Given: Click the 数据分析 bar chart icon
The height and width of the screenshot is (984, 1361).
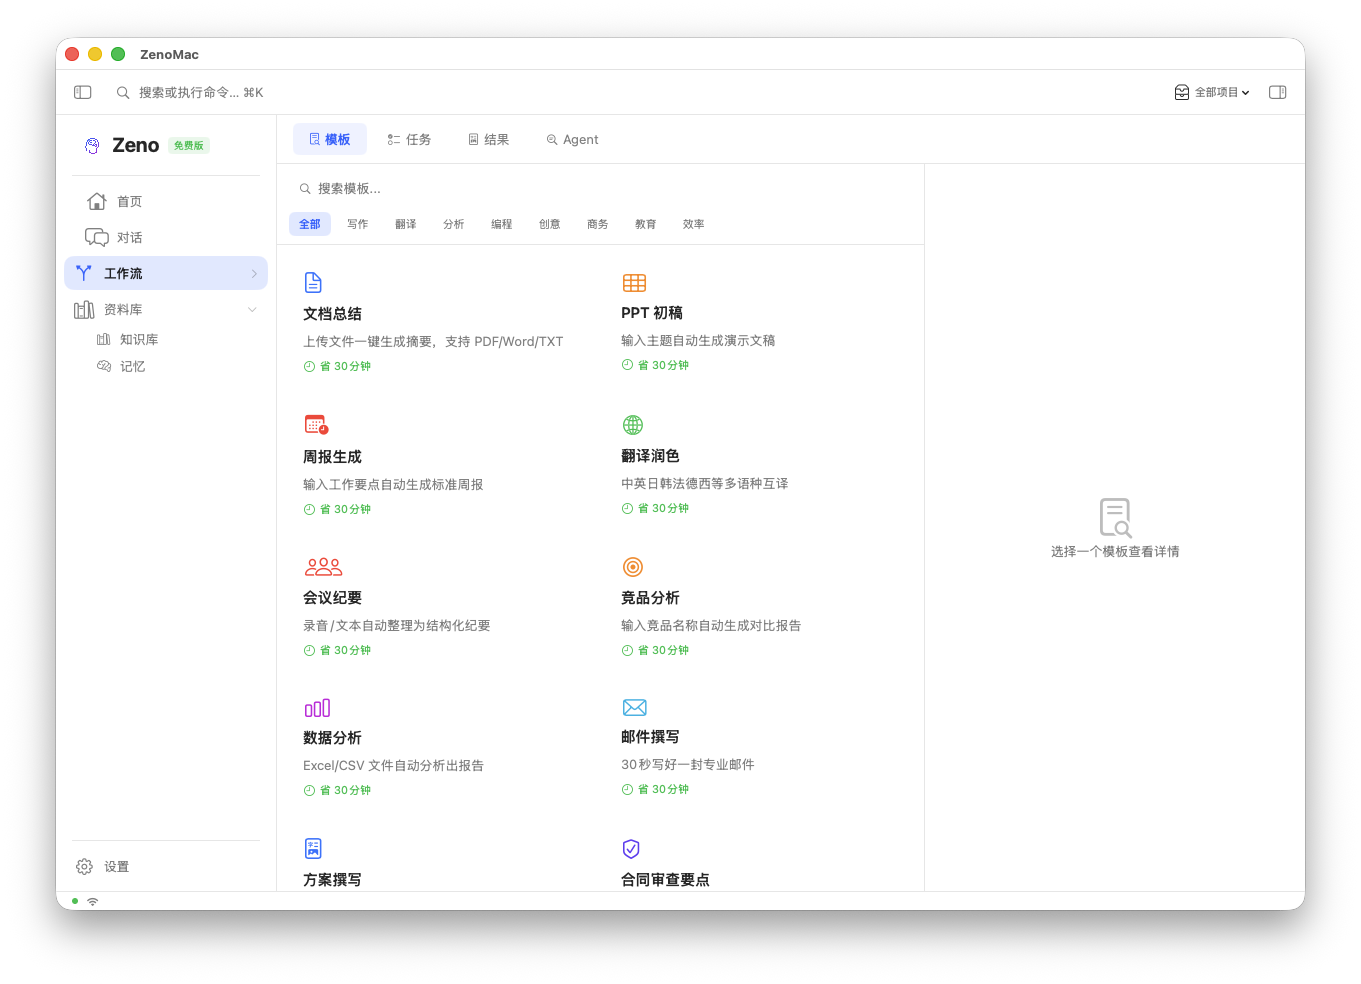Looking at the screenshot, I should click(317, 707).
